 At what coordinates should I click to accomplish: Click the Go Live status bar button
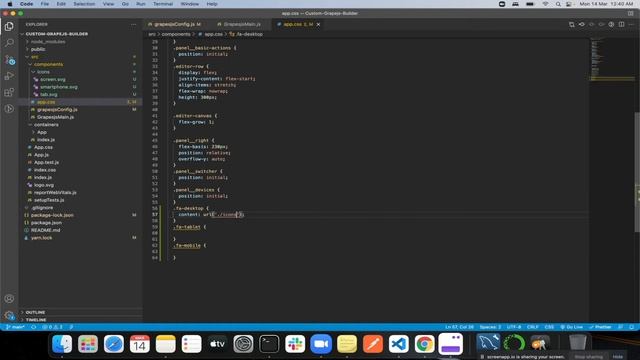[x=571, y=327]
